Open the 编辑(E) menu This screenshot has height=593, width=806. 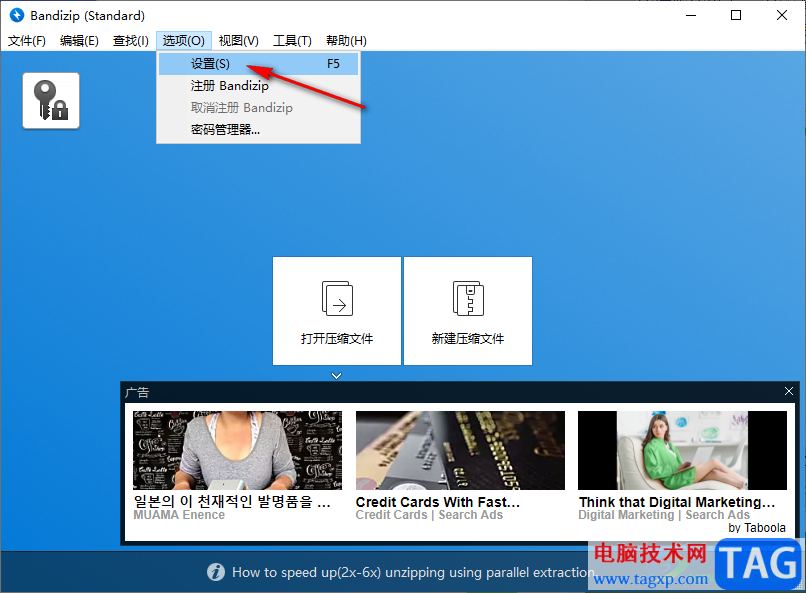click(79, 41)
